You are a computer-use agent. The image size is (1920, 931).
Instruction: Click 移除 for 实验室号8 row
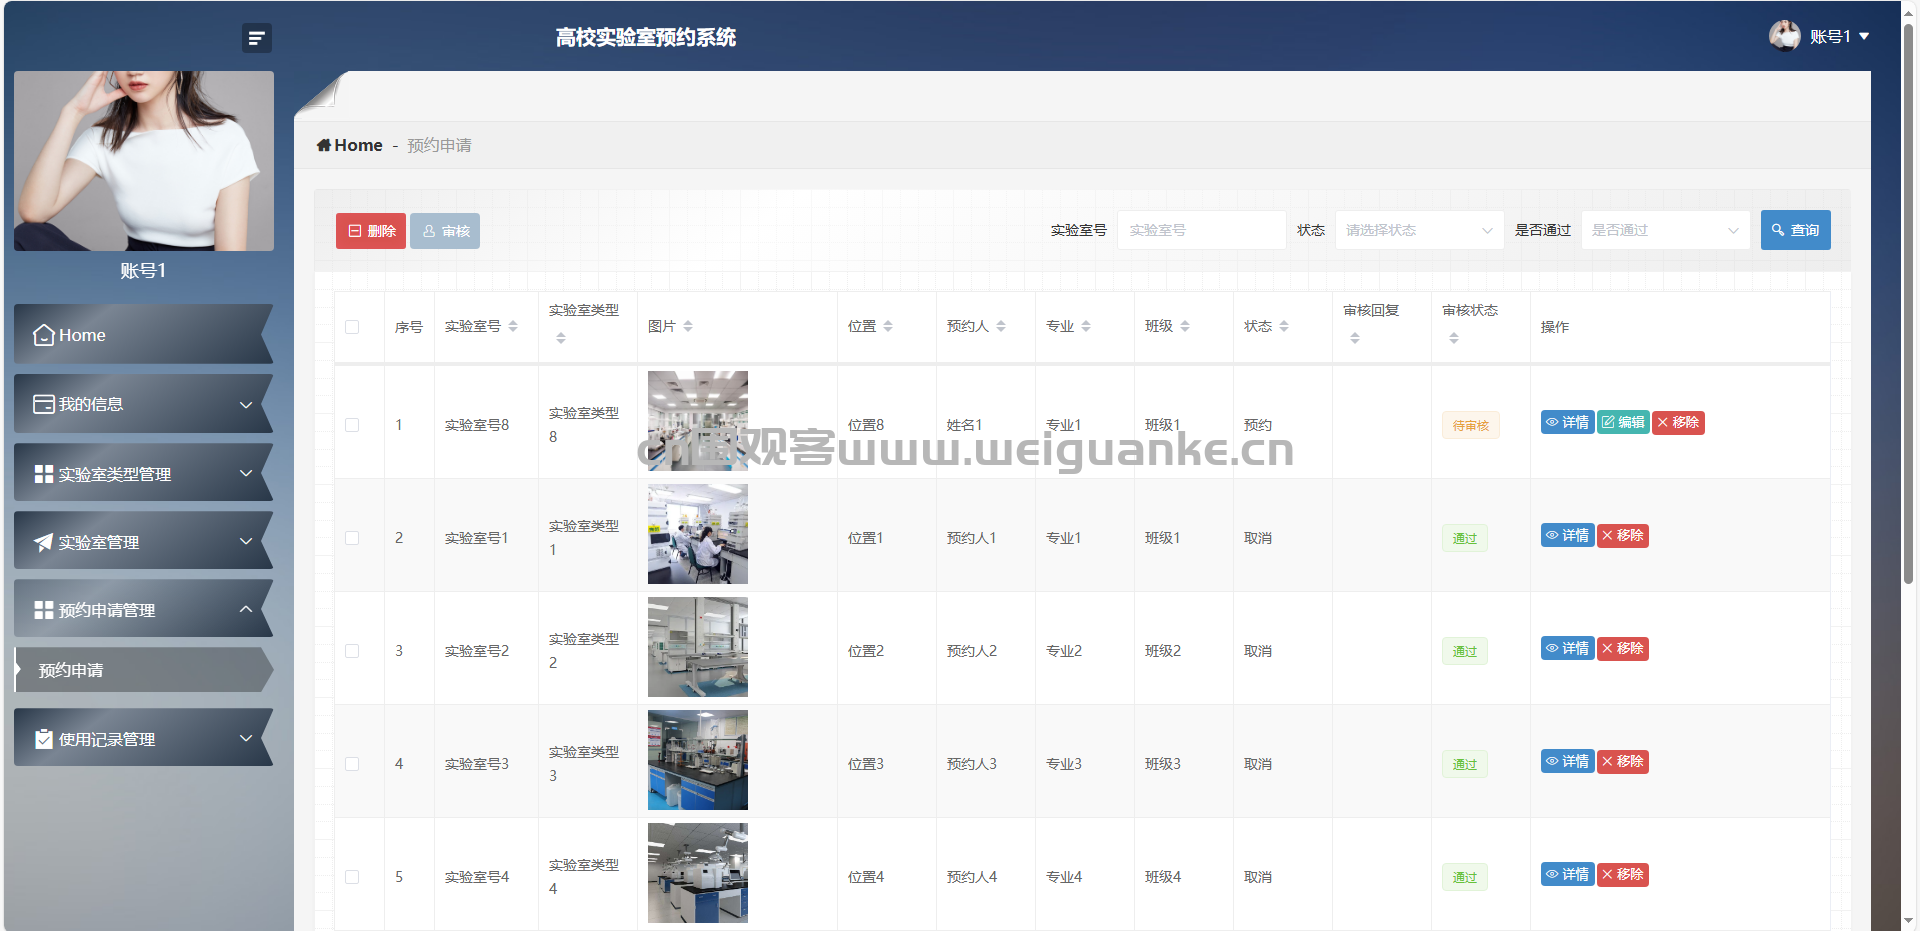[1678, 422]
